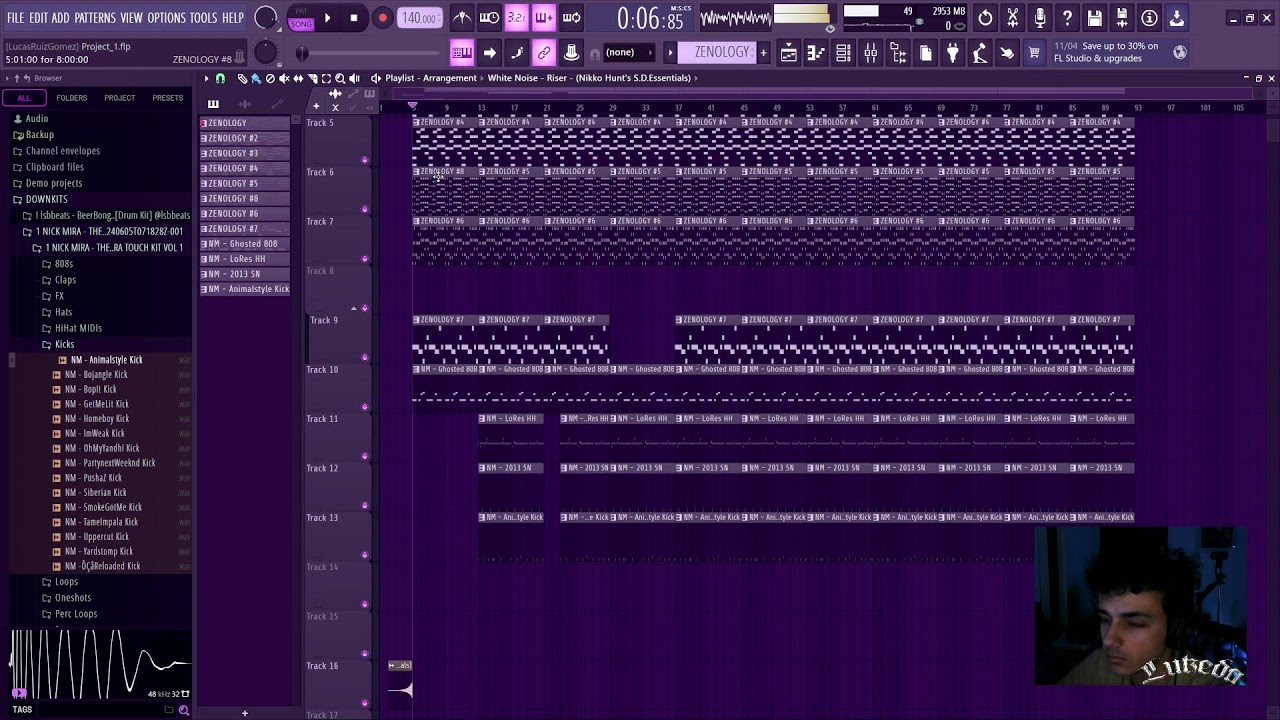Select the ALL browser tab
This screenshot has width=1280, height=720.
24,98
